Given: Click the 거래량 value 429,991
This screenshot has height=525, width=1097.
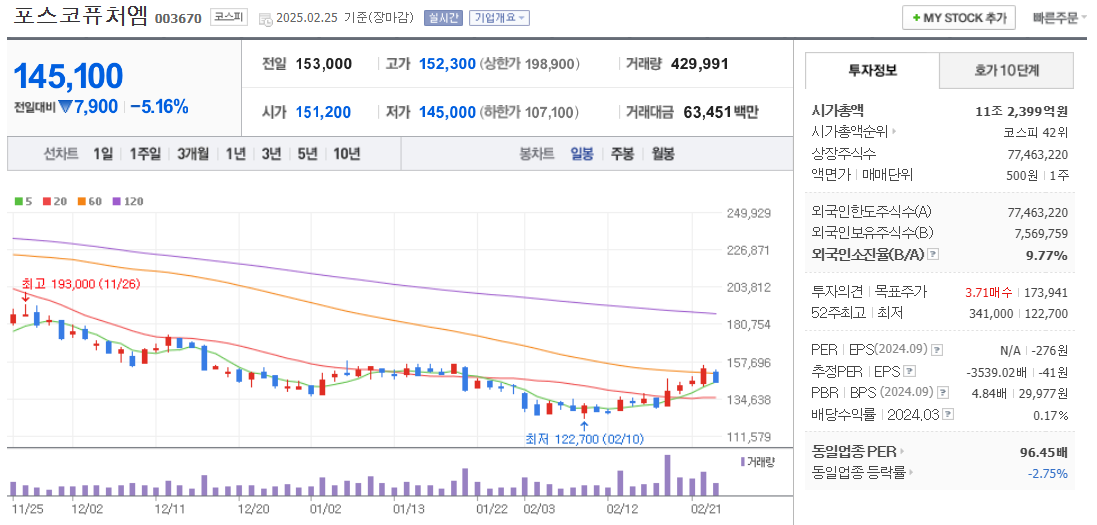Looking at the screenshot, I should (x=700, y=64).
